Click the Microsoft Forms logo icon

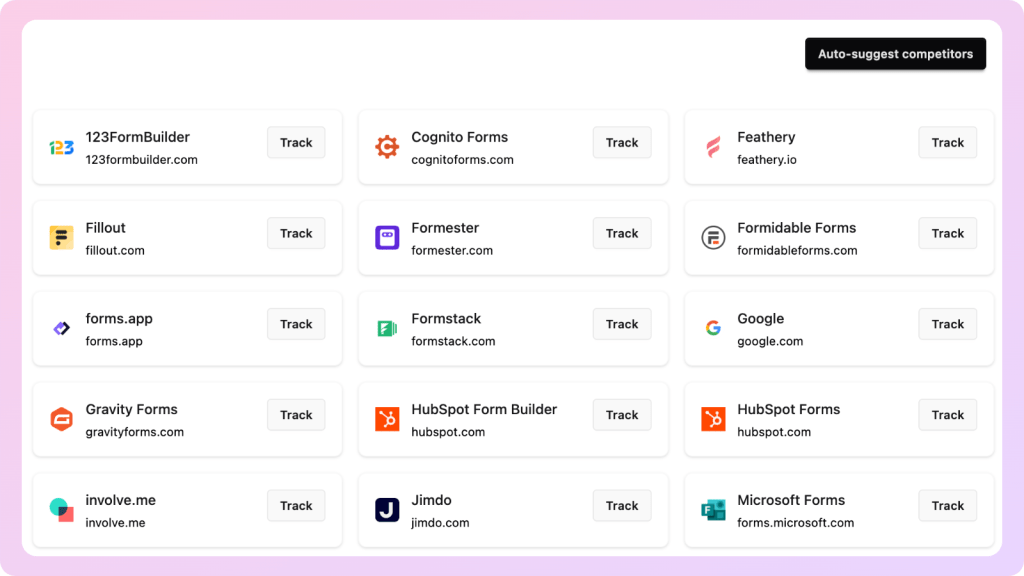point(713,510)
